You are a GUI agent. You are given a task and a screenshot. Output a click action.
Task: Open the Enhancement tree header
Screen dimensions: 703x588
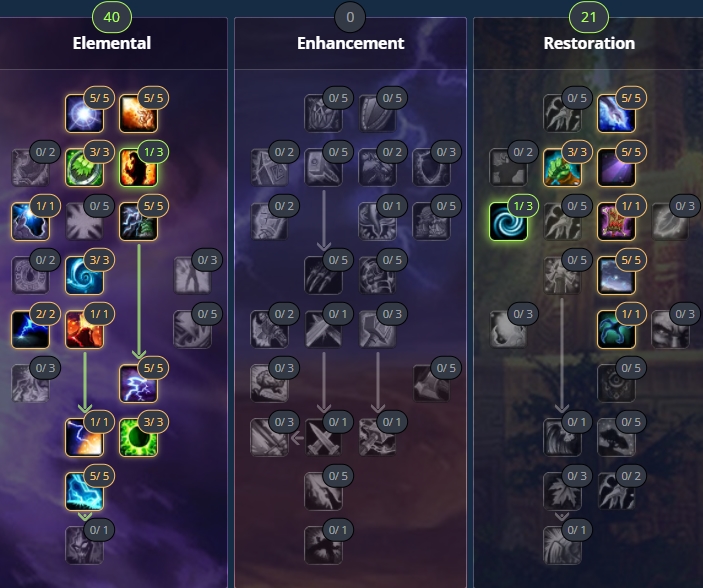(x=351, y=43)
